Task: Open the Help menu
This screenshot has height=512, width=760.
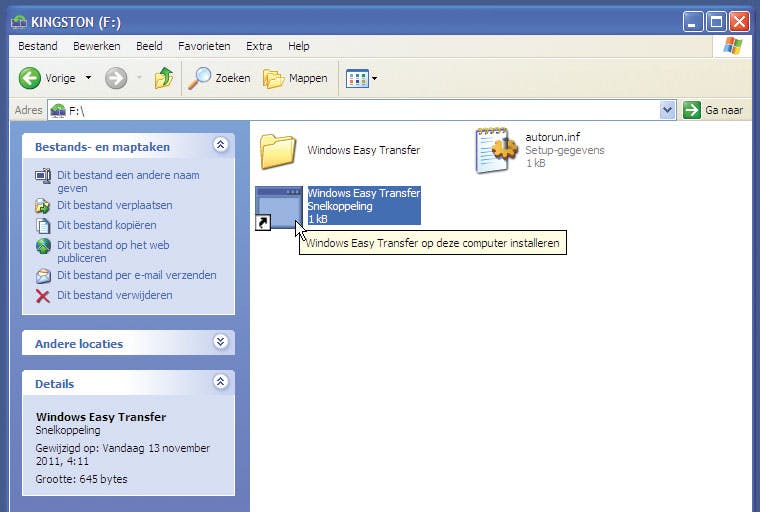Action: pyautogui.click(x=299, y=46)
